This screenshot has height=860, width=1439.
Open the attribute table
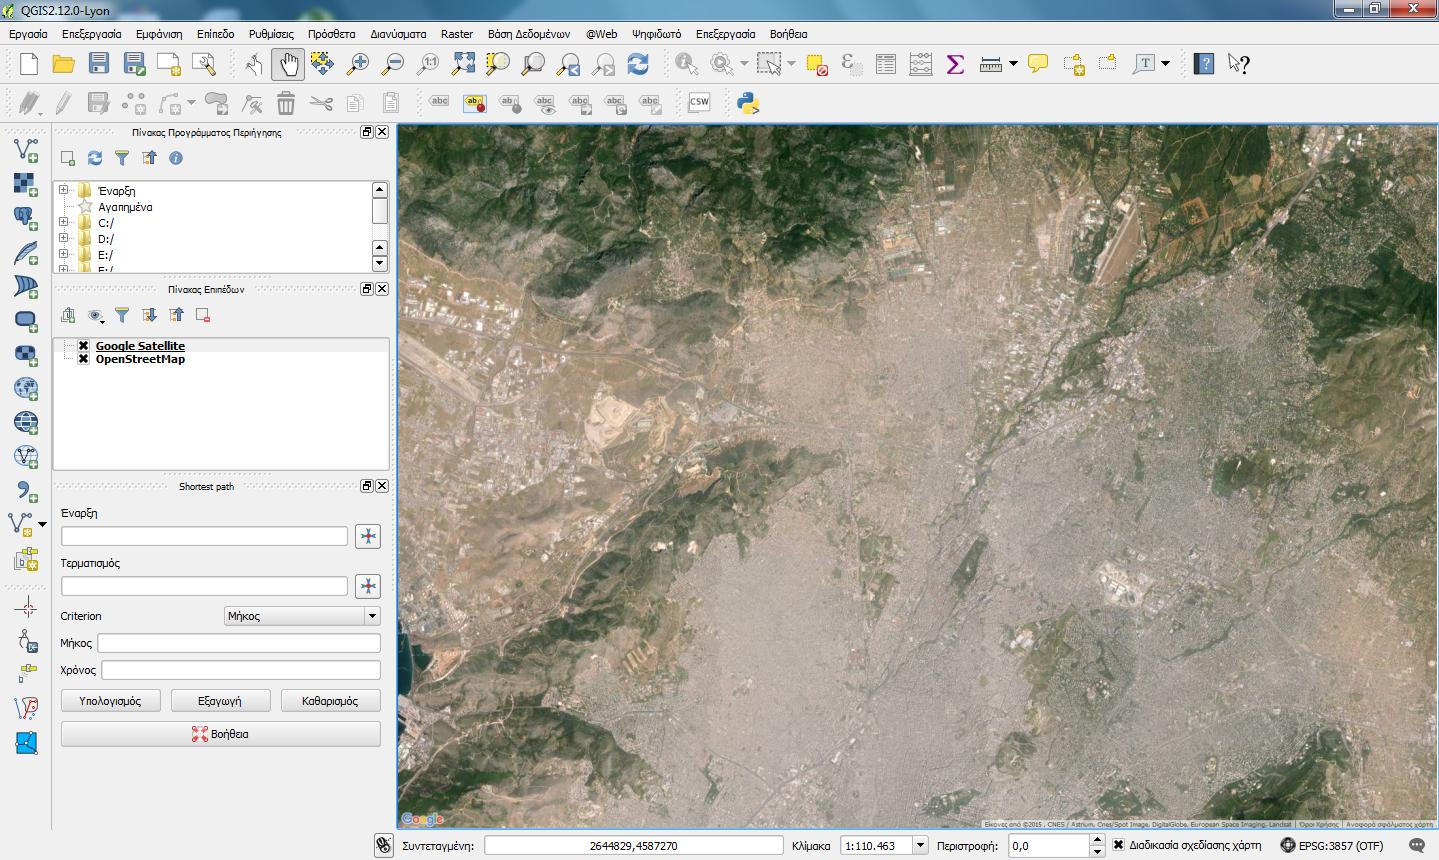[886, 64]
